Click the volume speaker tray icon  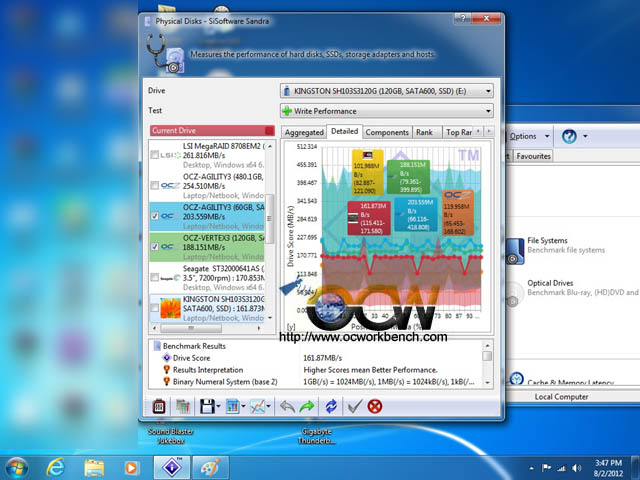576,468
